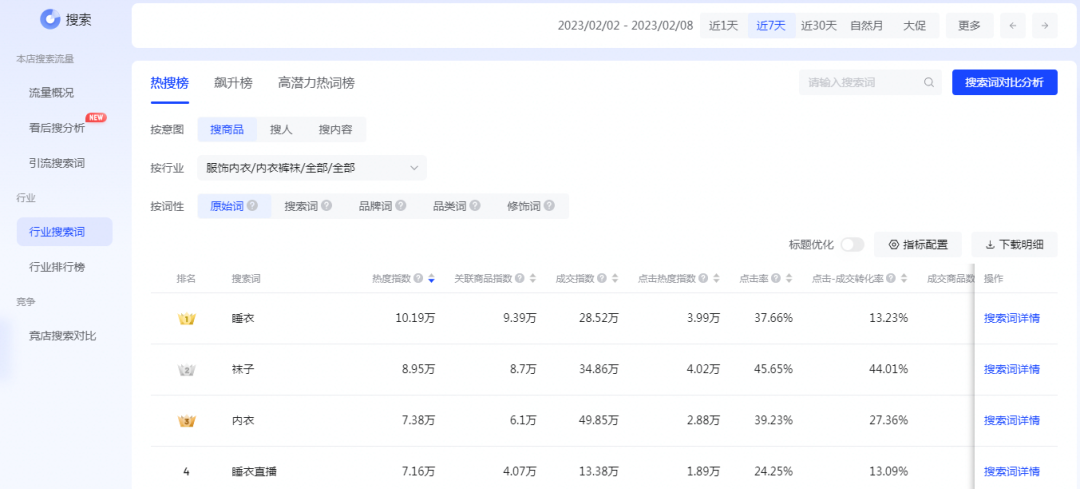1080x489 pixels.
Task: Click the 下载明细 download button
Action: (1014, 244)
